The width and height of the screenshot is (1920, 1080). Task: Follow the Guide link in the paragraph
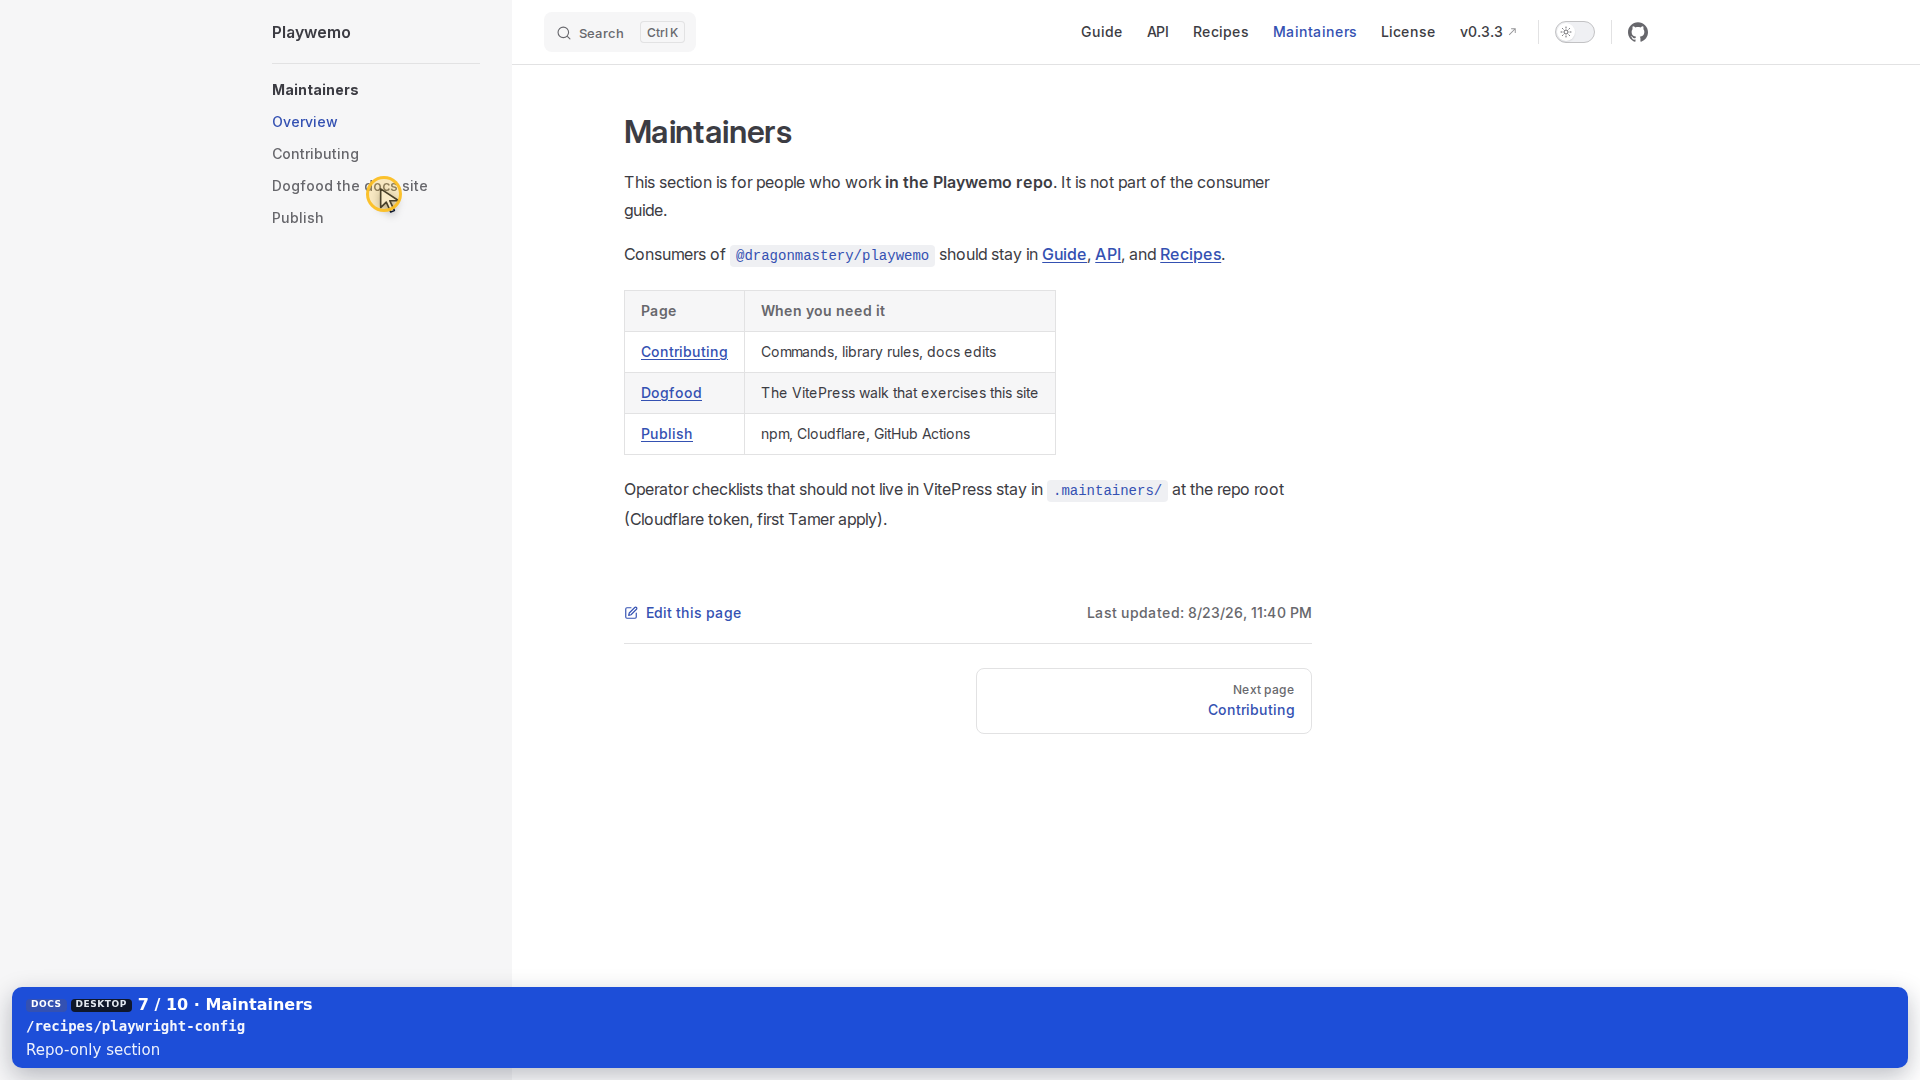click(x=1064, y=254)
